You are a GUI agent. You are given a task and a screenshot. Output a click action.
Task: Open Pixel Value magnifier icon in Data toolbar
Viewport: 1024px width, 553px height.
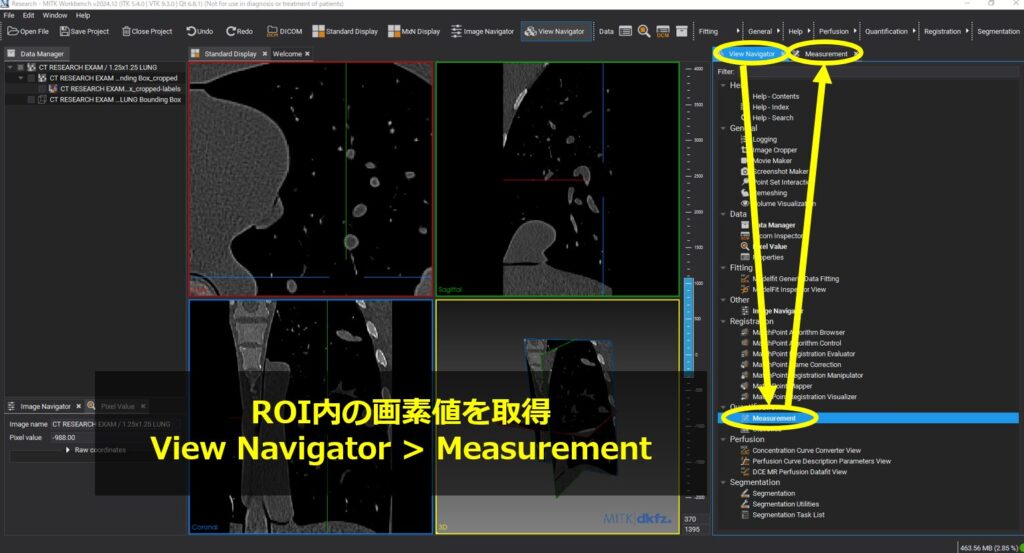(644, 31)
